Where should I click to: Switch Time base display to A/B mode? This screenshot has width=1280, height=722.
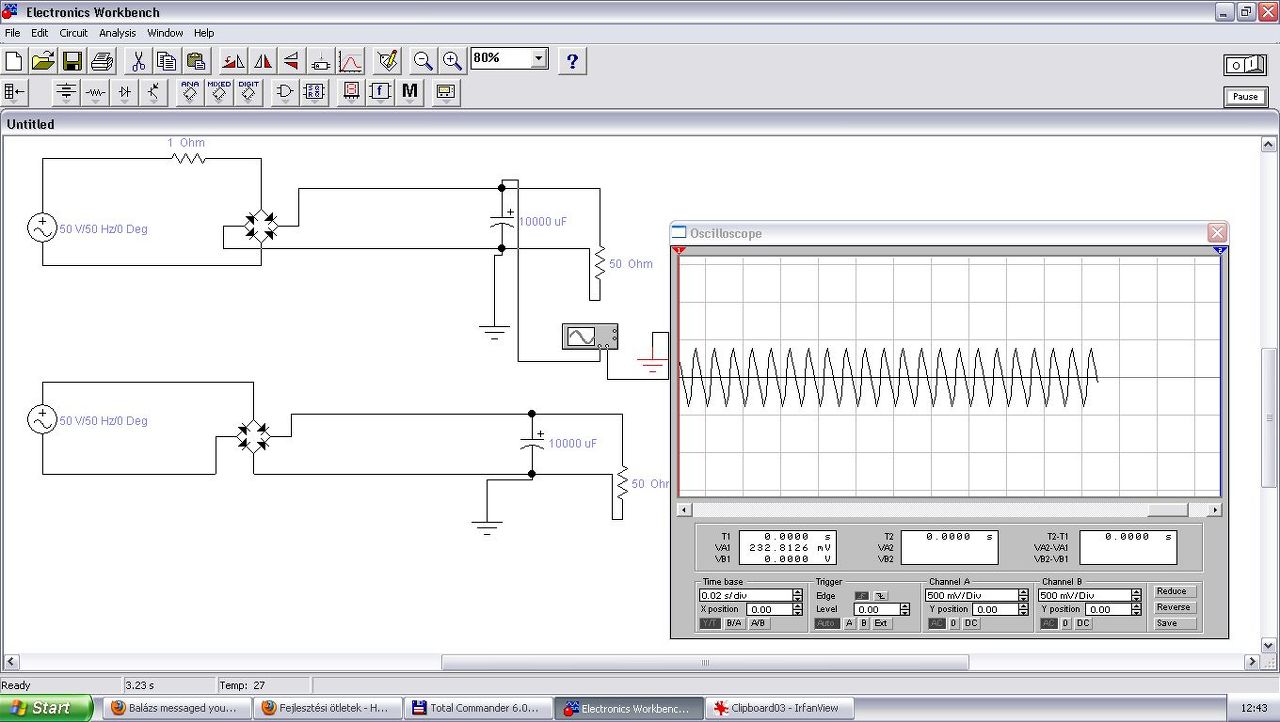(x=758, y=623)
